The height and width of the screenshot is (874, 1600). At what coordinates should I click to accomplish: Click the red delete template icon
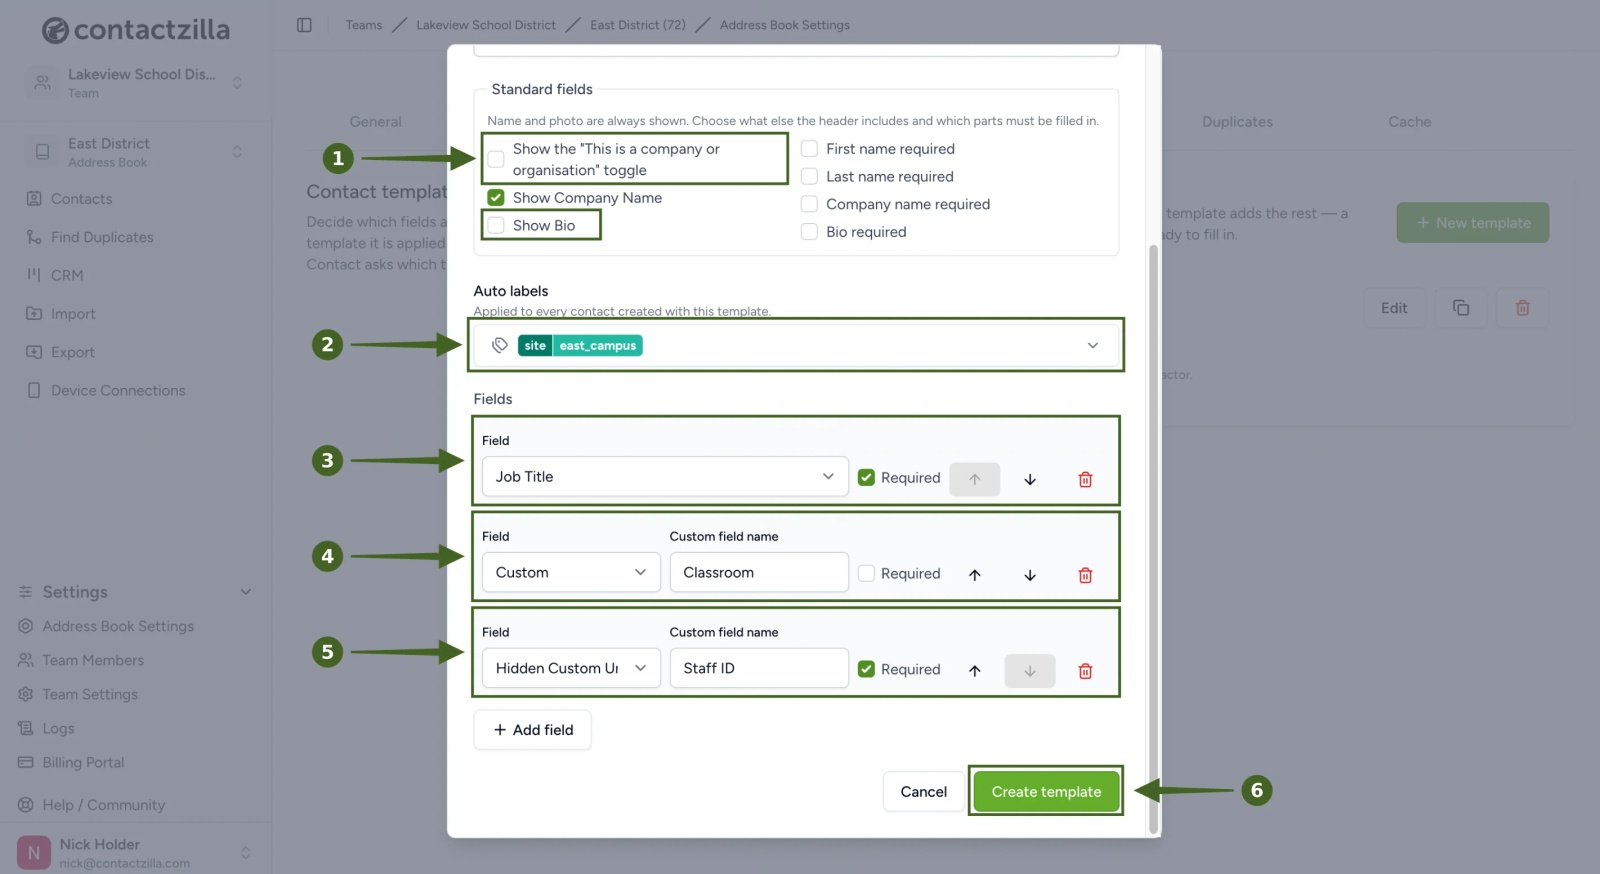pyautogui.click(x=1522, y=308)
